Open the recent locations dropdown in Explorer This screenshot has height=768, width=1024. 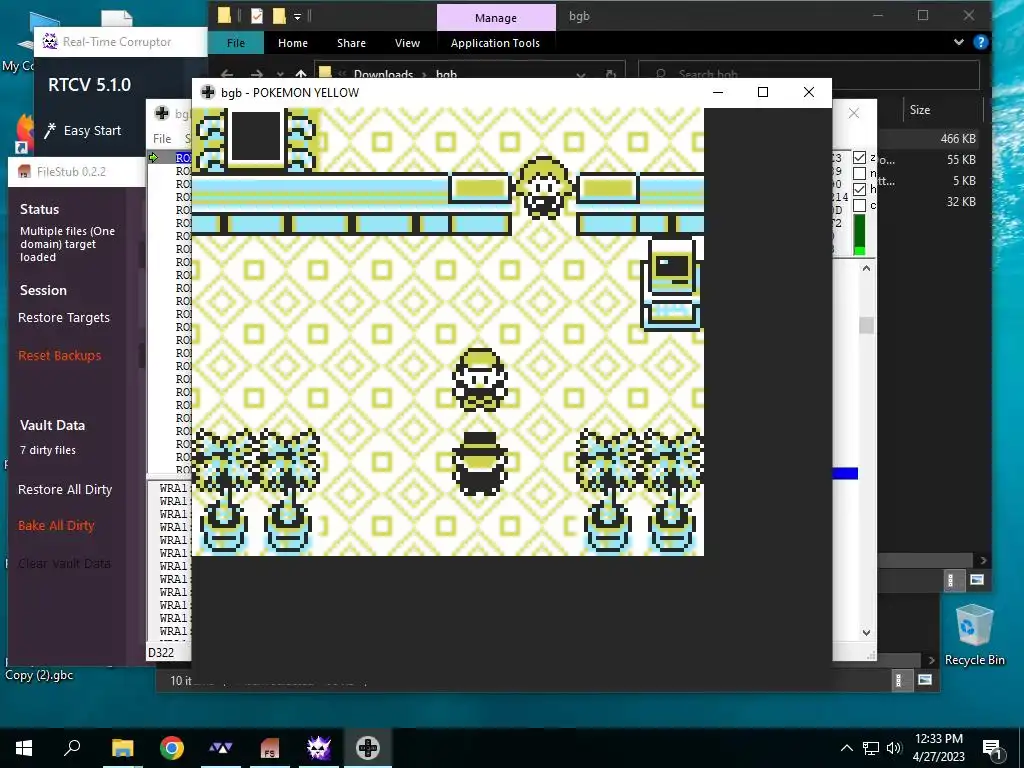(x=281, y=74)
